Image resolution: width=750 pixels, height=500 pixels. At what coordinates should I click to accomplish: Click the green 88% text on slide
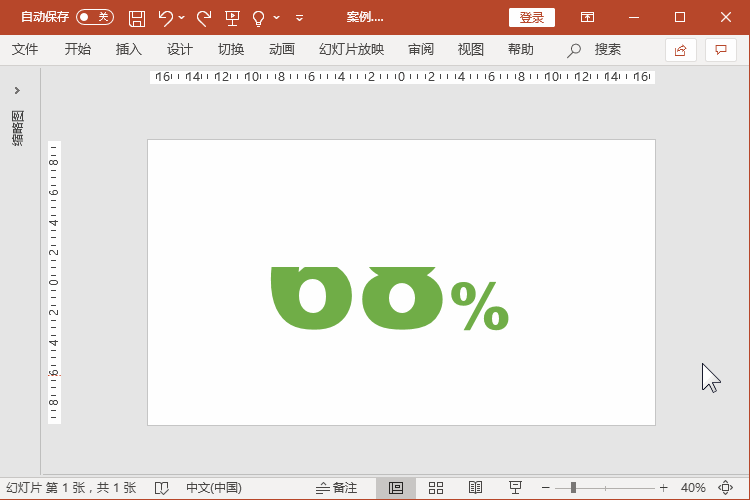(389, 299)
